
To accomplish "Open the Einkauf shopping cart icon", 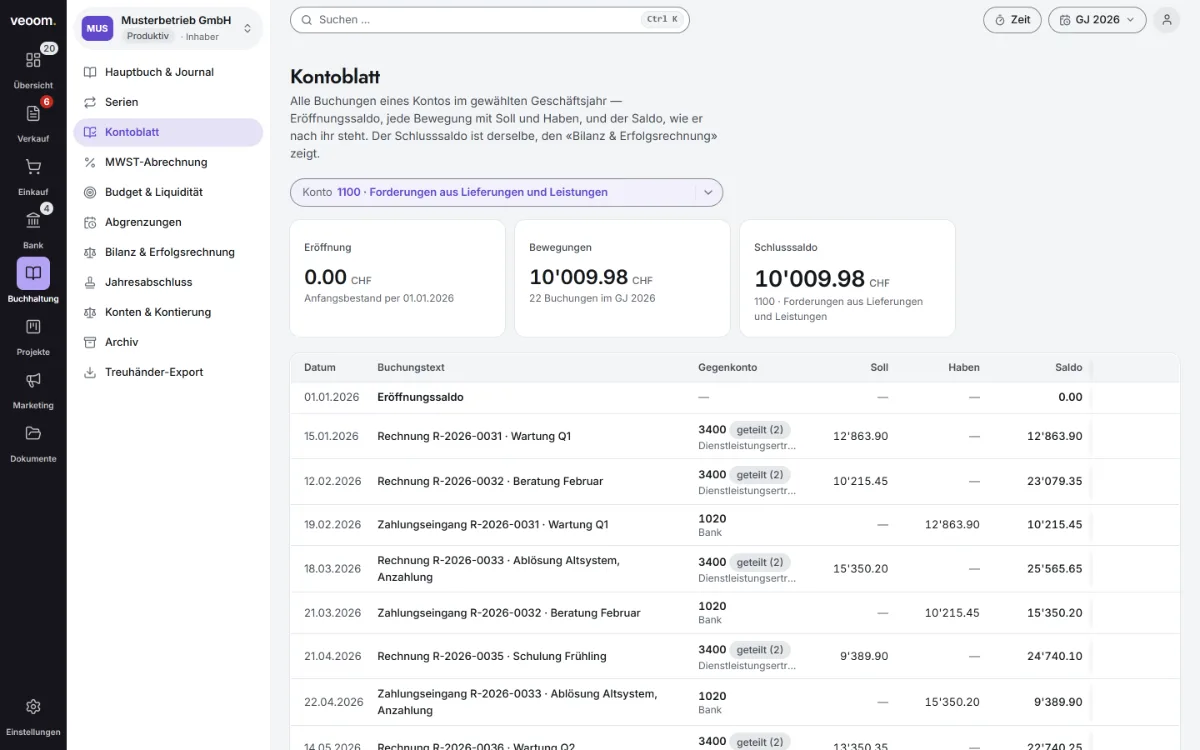I will 33,167.
